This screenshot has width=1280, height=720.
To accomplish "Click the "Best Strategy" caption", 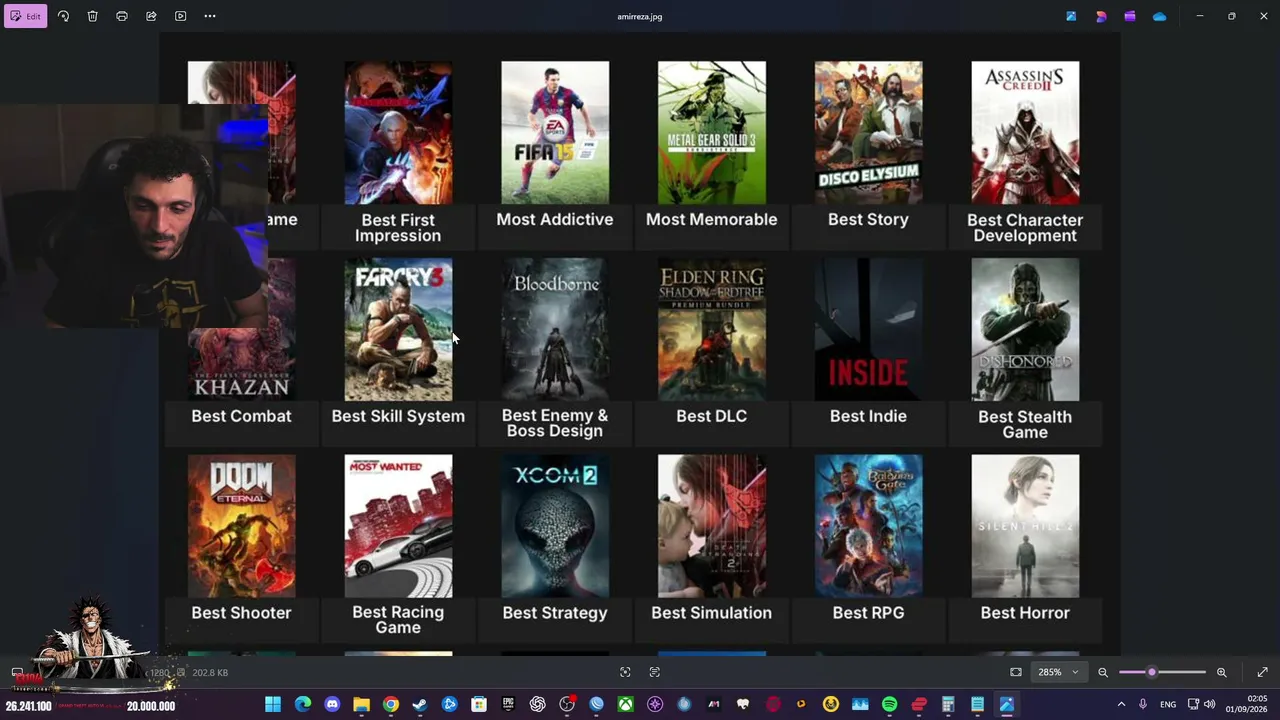I will pos(555,613).
